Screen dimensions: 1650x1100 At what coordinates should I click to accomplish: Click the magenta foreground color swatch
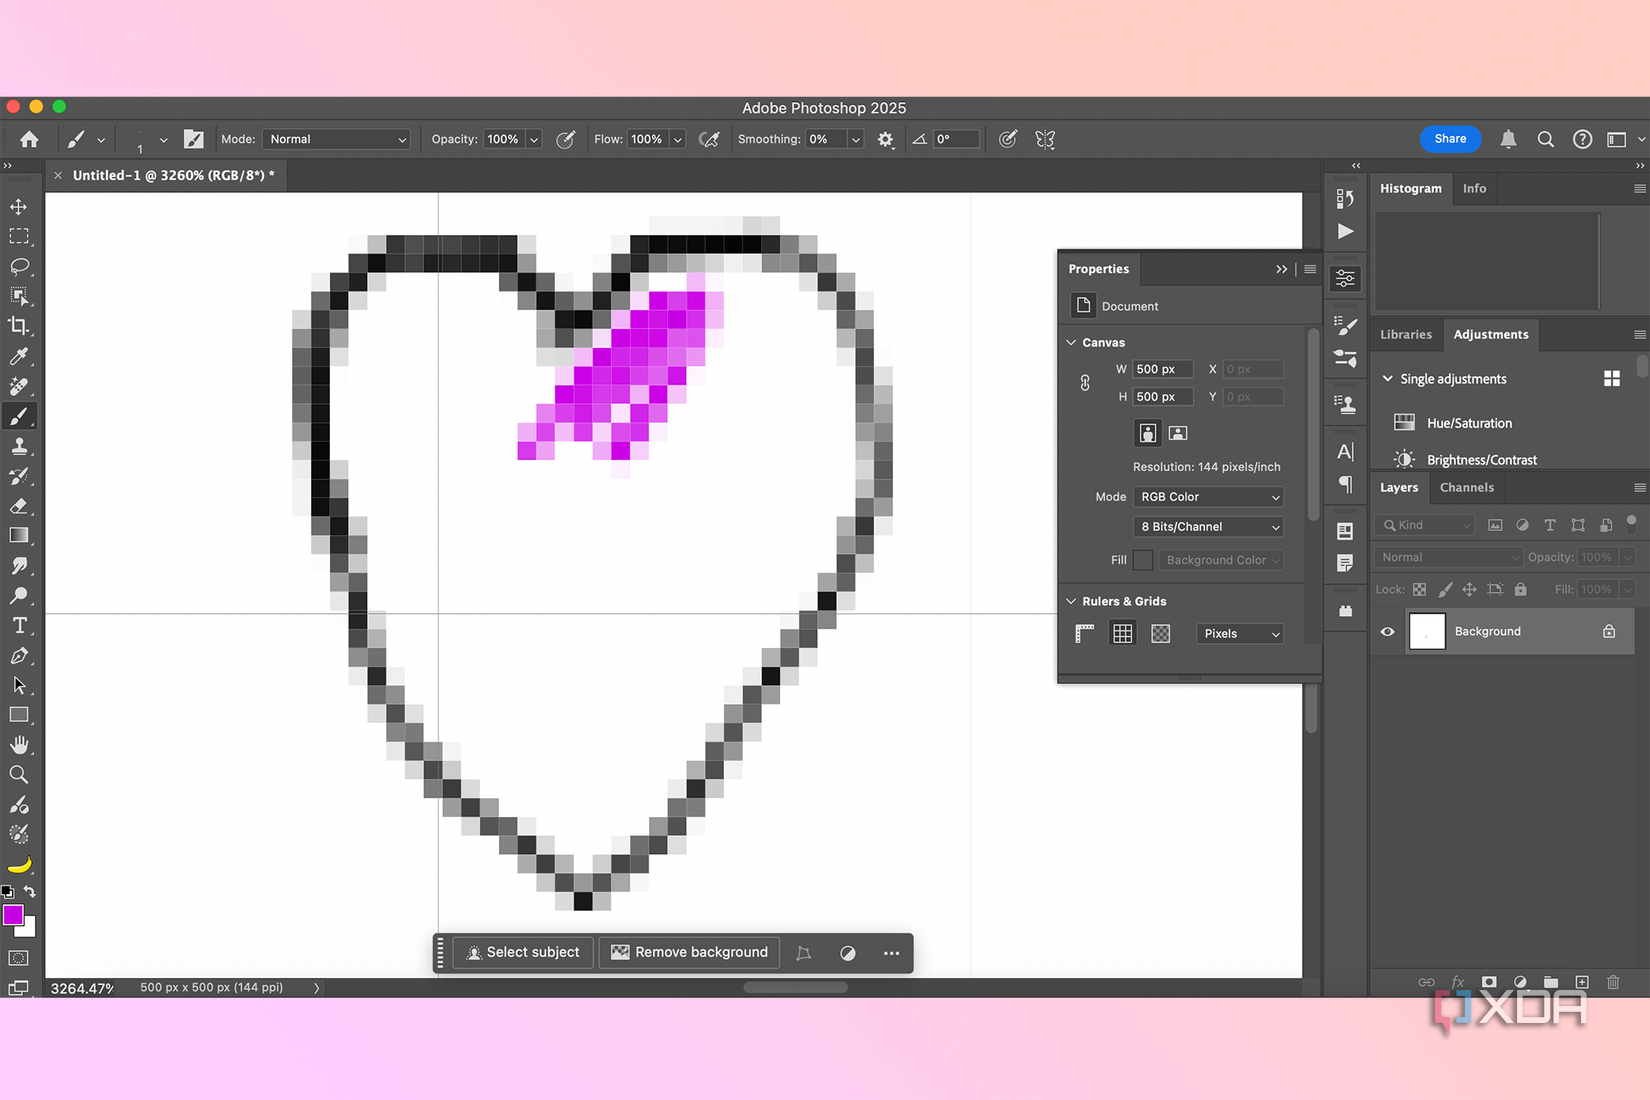pos(13,915)
